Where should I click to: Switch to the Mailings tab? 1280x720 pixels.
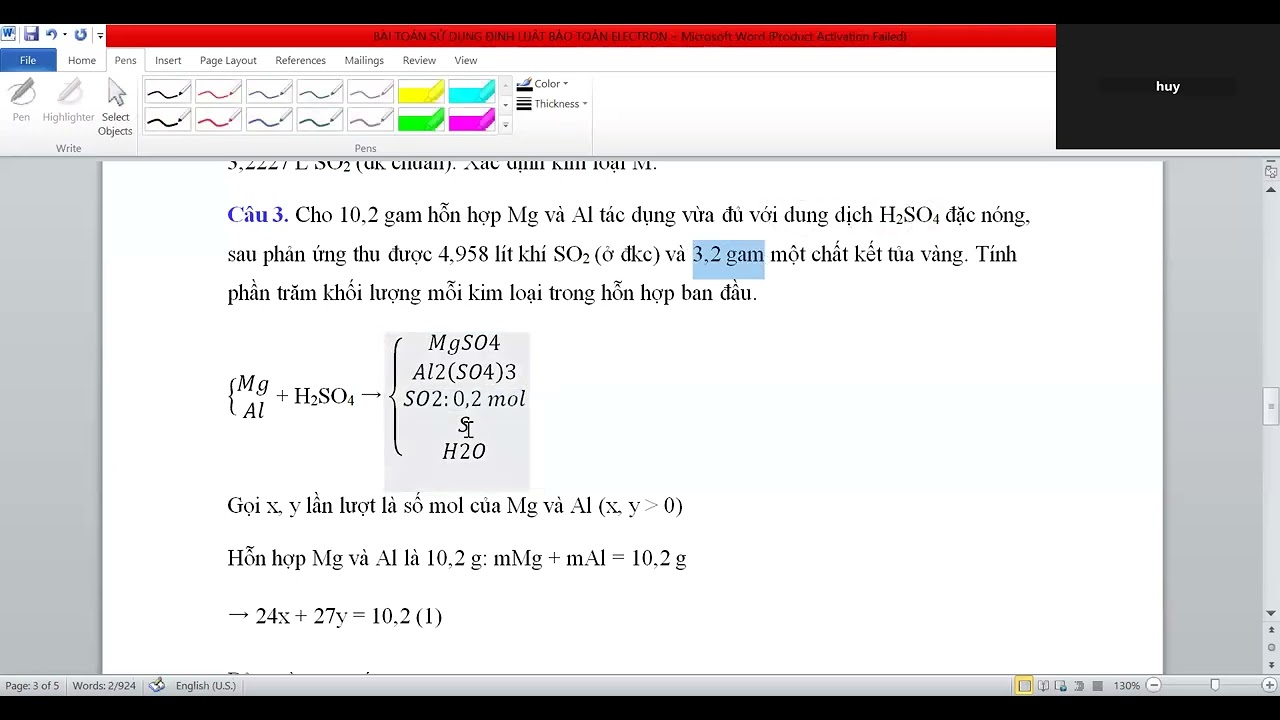tap(364, 60)
